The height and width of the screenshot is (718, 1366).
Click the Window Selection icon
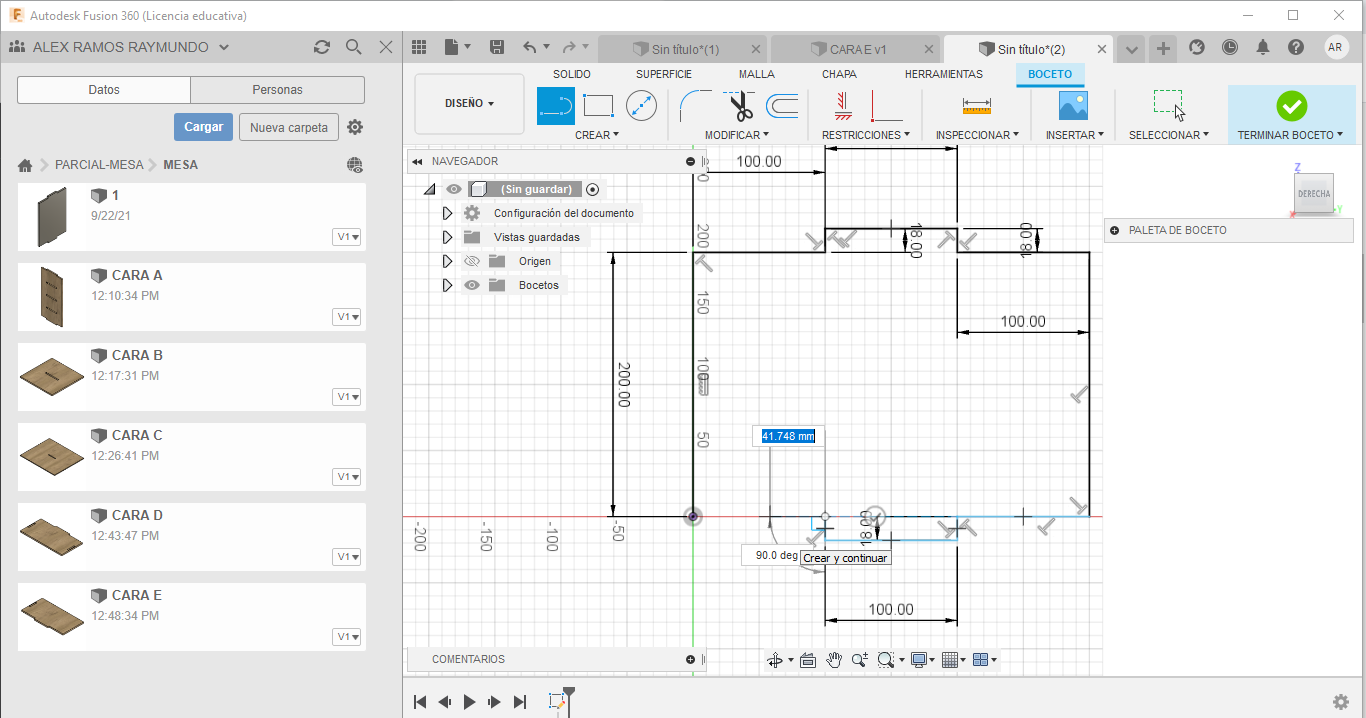click(x=1168, y=105)
